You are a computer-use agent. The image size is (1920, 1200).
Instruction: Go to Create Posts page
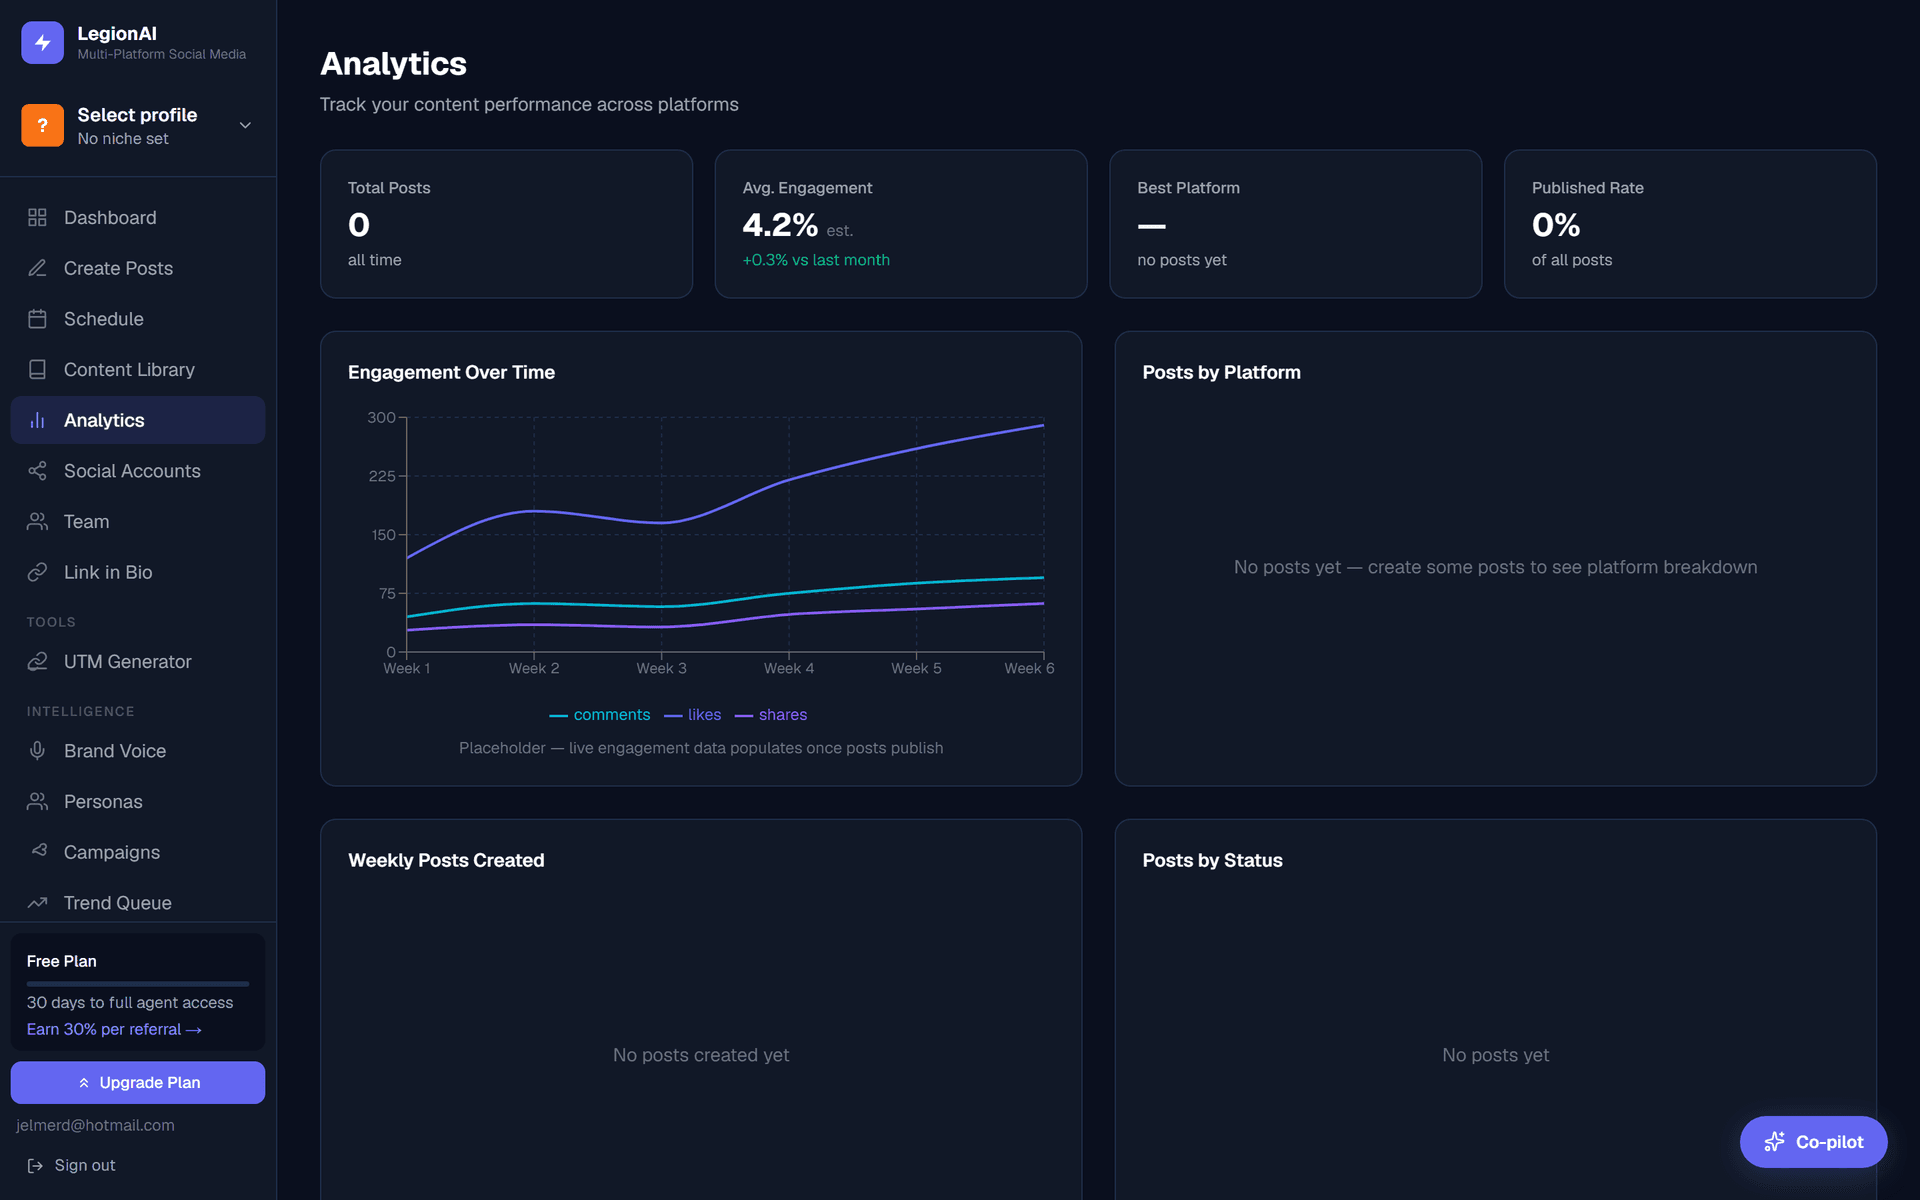[x=138, y=268]
